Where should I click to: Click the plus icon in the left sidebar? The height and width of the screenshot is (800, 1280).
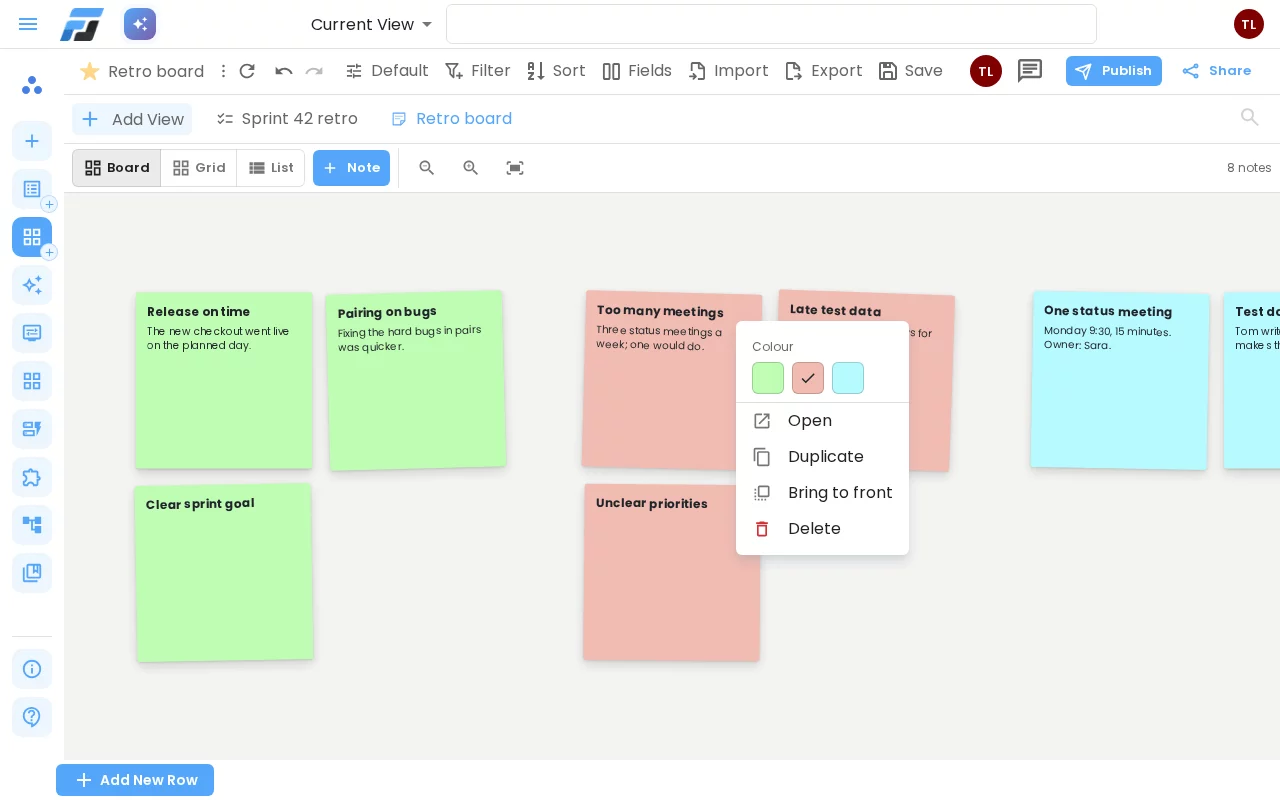32,141
